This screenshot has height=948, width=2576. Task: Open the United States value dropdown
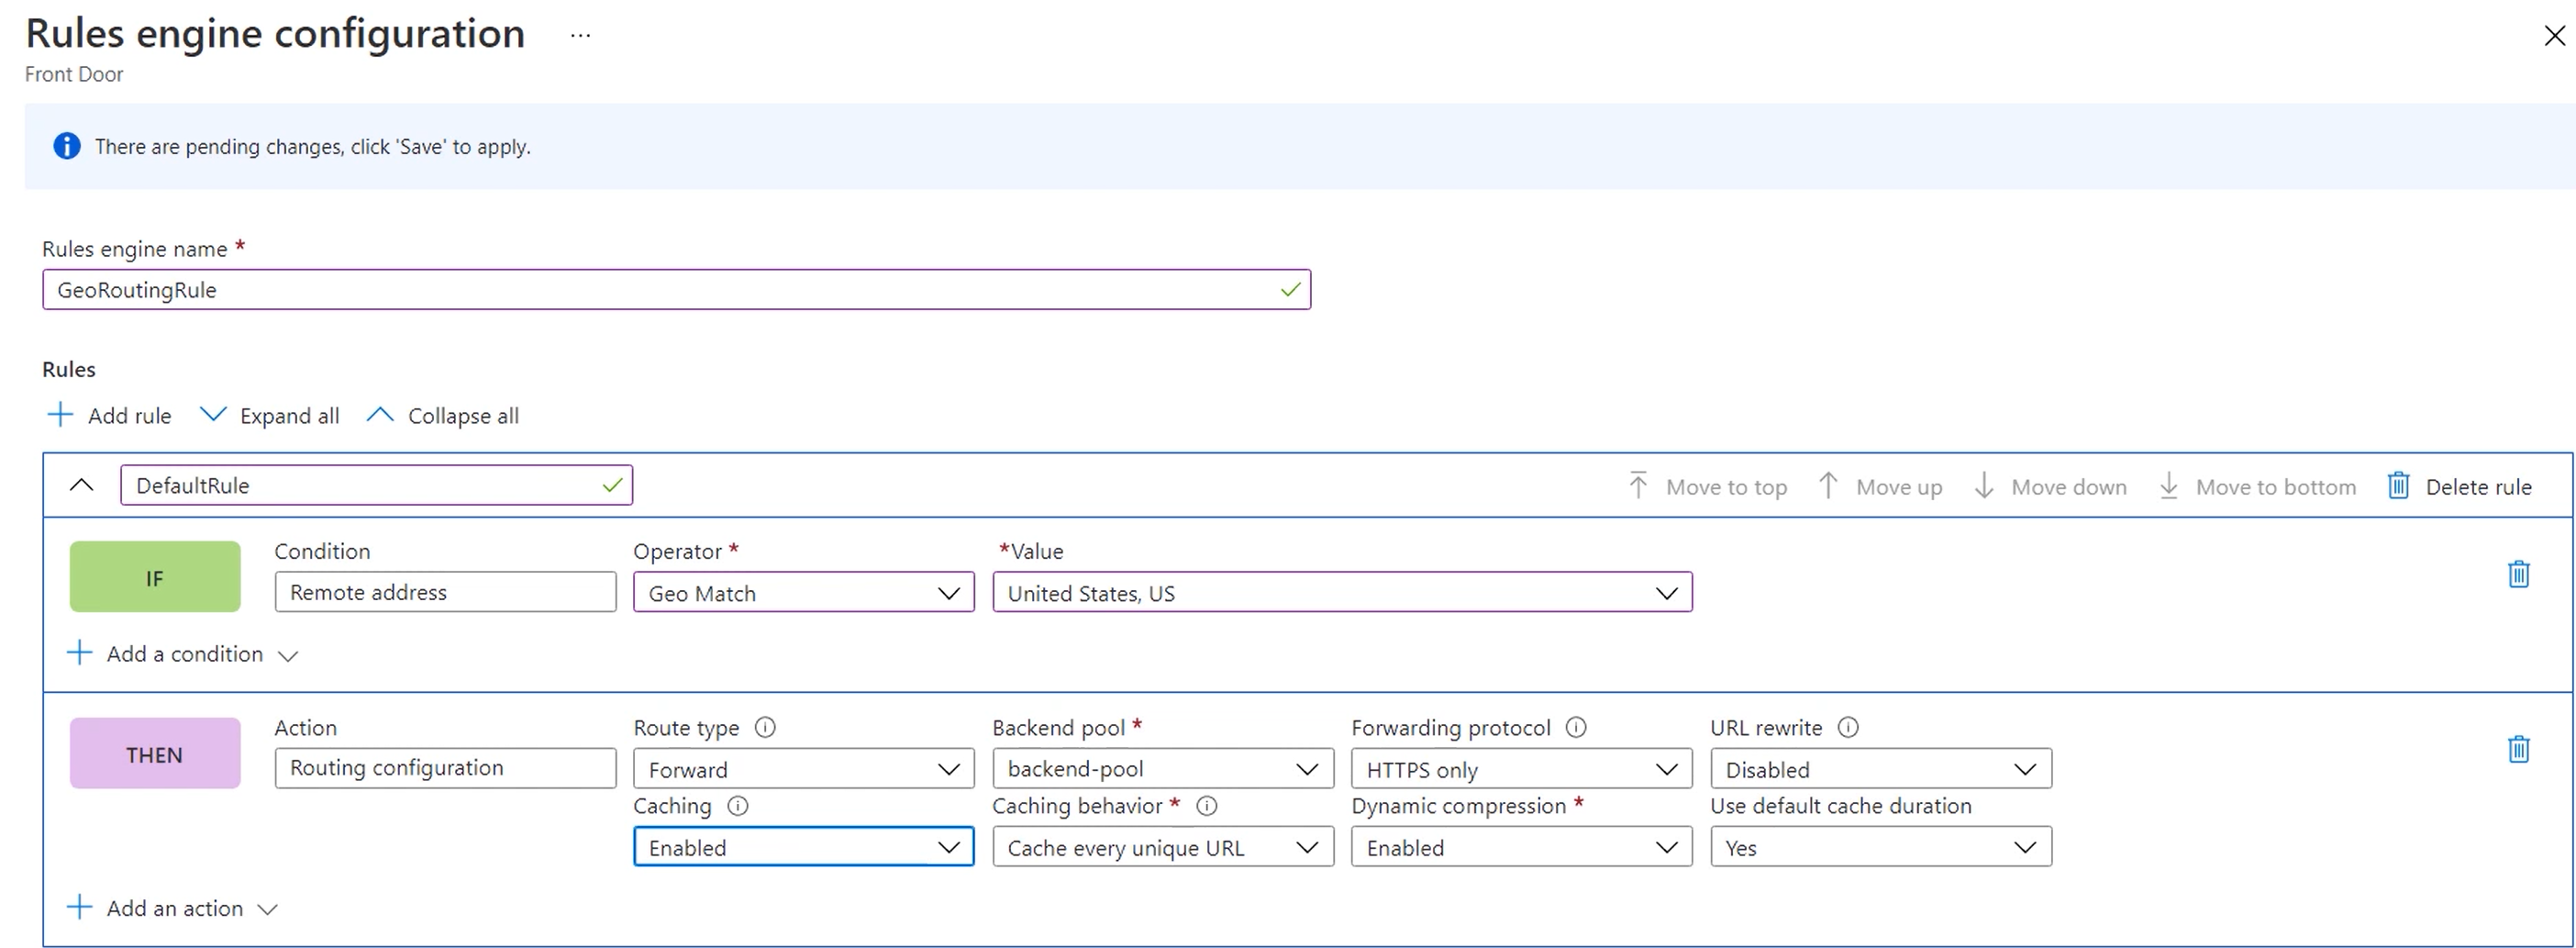click(x=1666, y=592)
